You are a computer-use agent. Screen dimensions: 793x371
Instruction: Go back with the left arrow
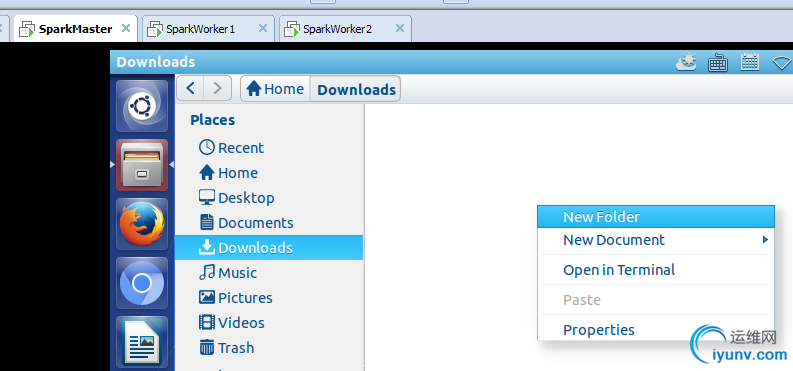(x=191, y=88)
